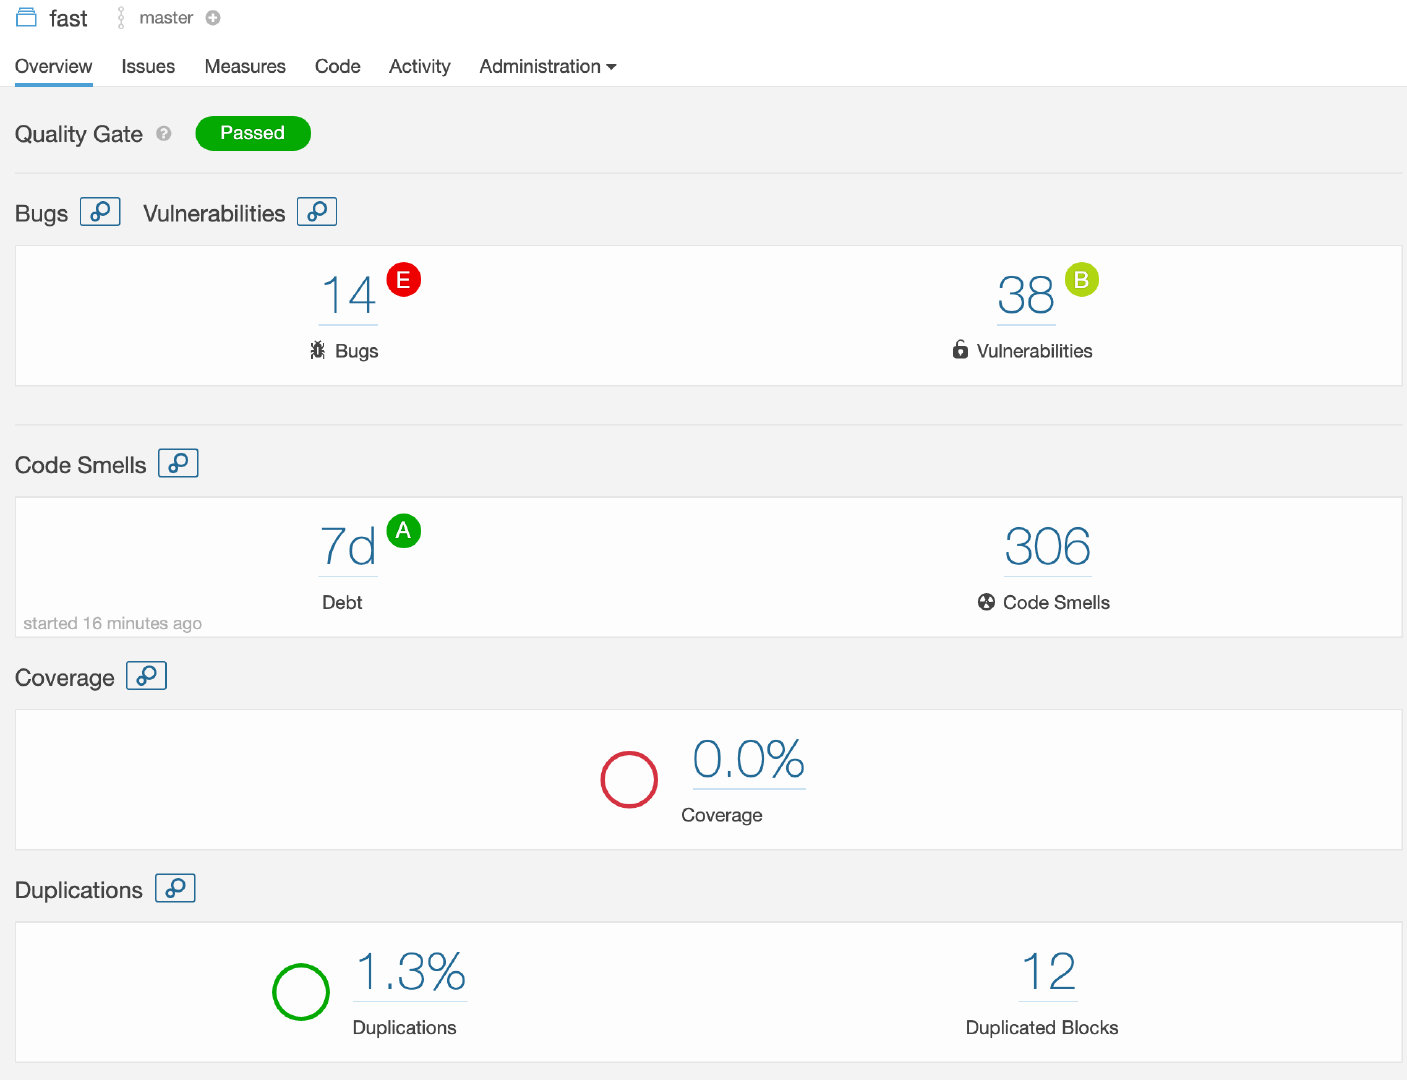
Task: Click the Vulnerabilities section link icon
Action: click(316, 212)
